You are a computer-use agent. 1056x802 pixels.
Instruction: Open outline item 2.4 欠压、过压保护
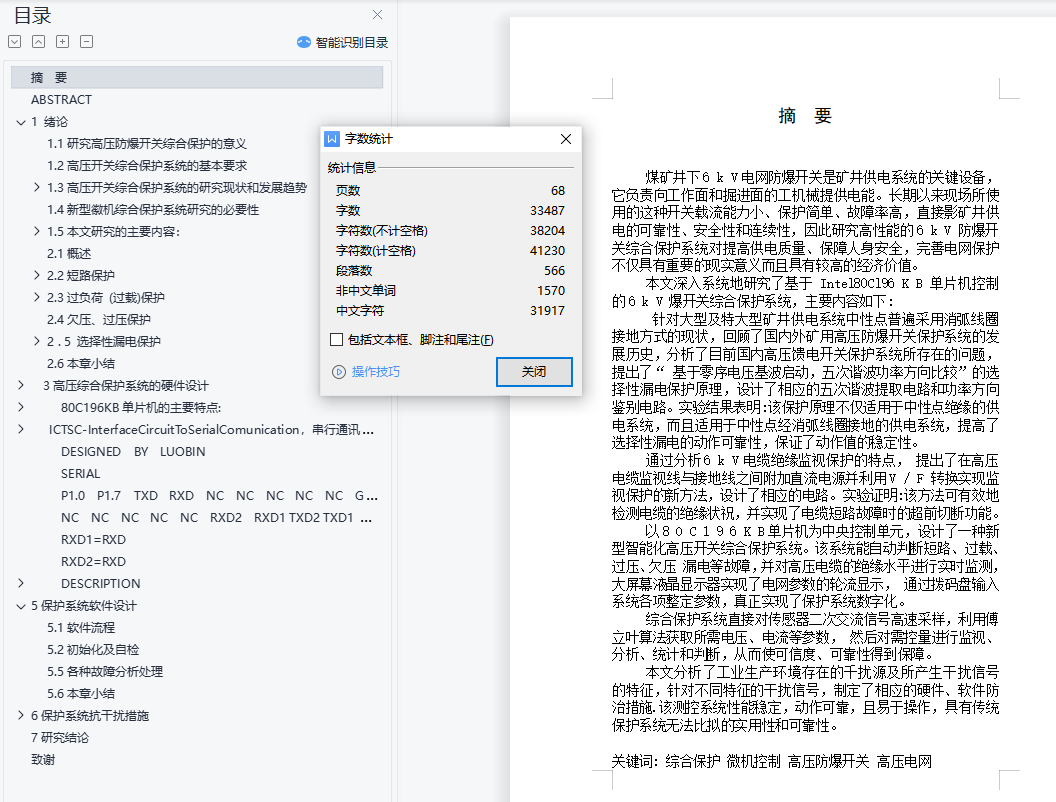tap(99, 319)
